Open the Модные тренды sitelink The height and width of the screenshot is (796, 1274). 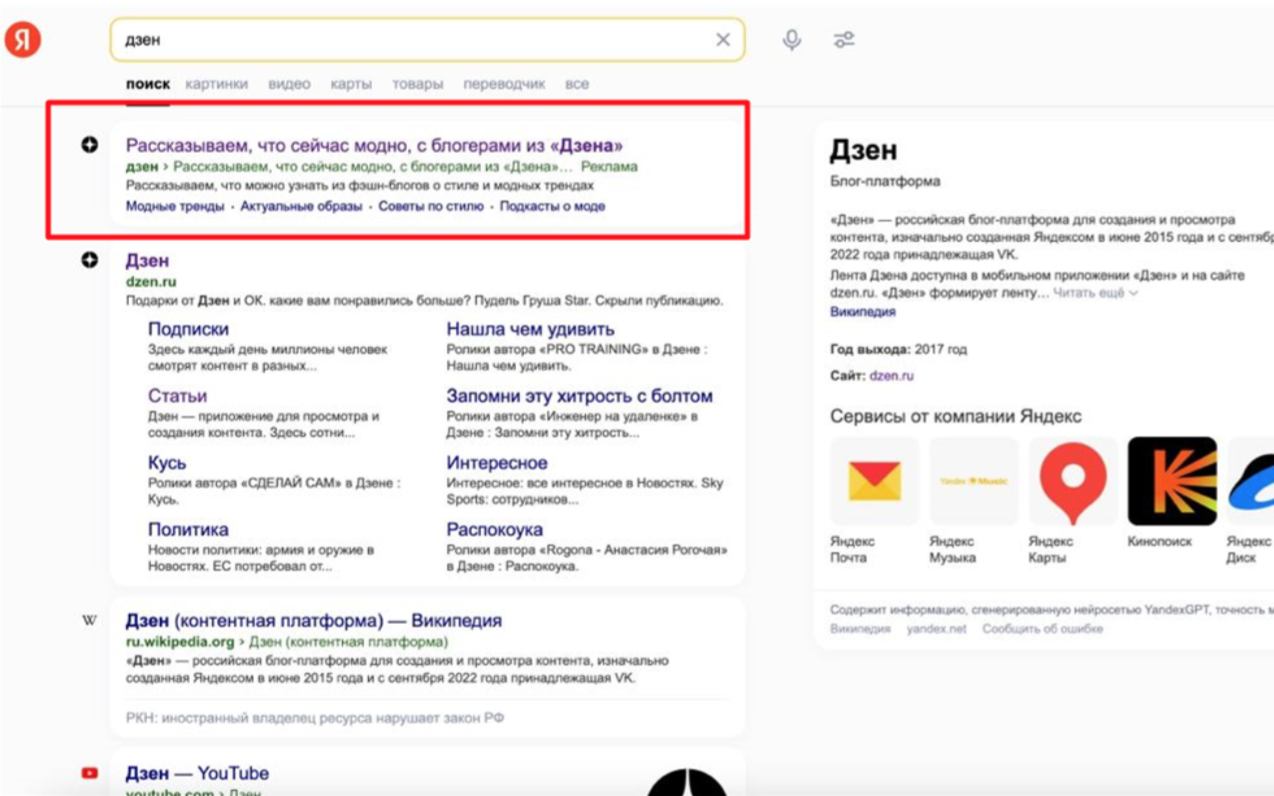coord(175,206)
